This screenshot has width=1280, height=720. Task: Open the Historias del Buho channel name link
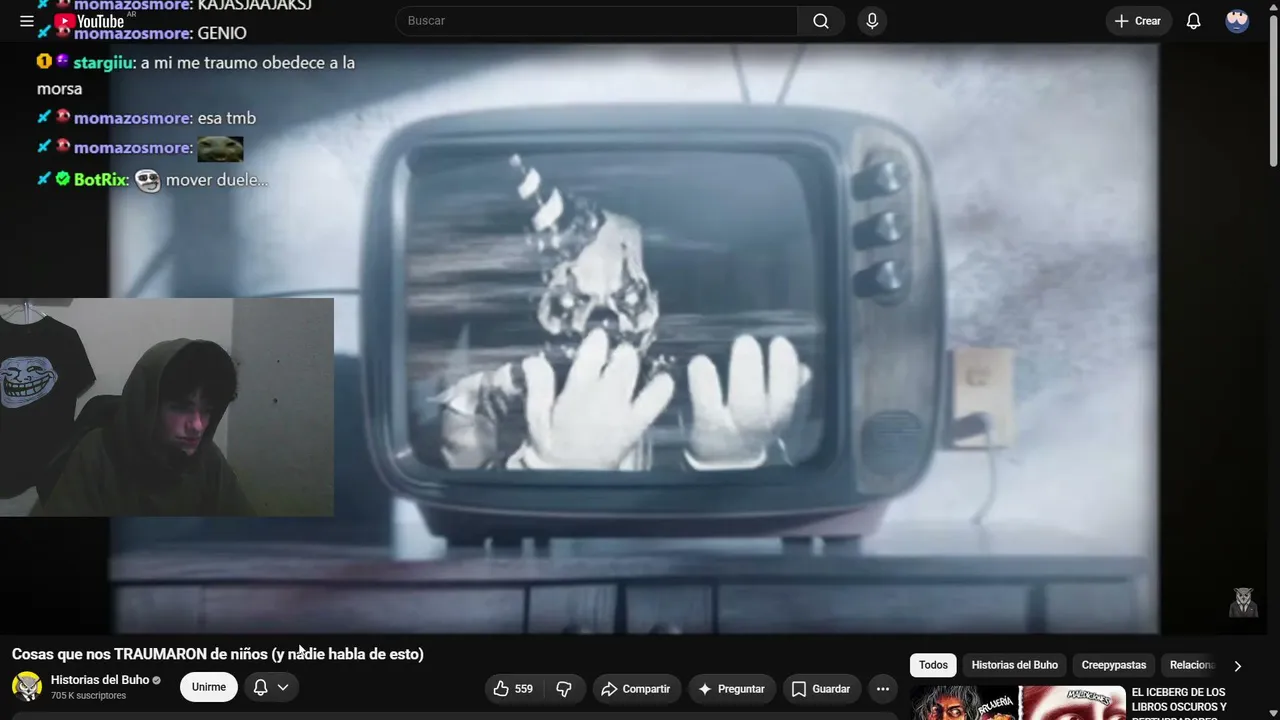pyautogui.click(x=100, y=680)
